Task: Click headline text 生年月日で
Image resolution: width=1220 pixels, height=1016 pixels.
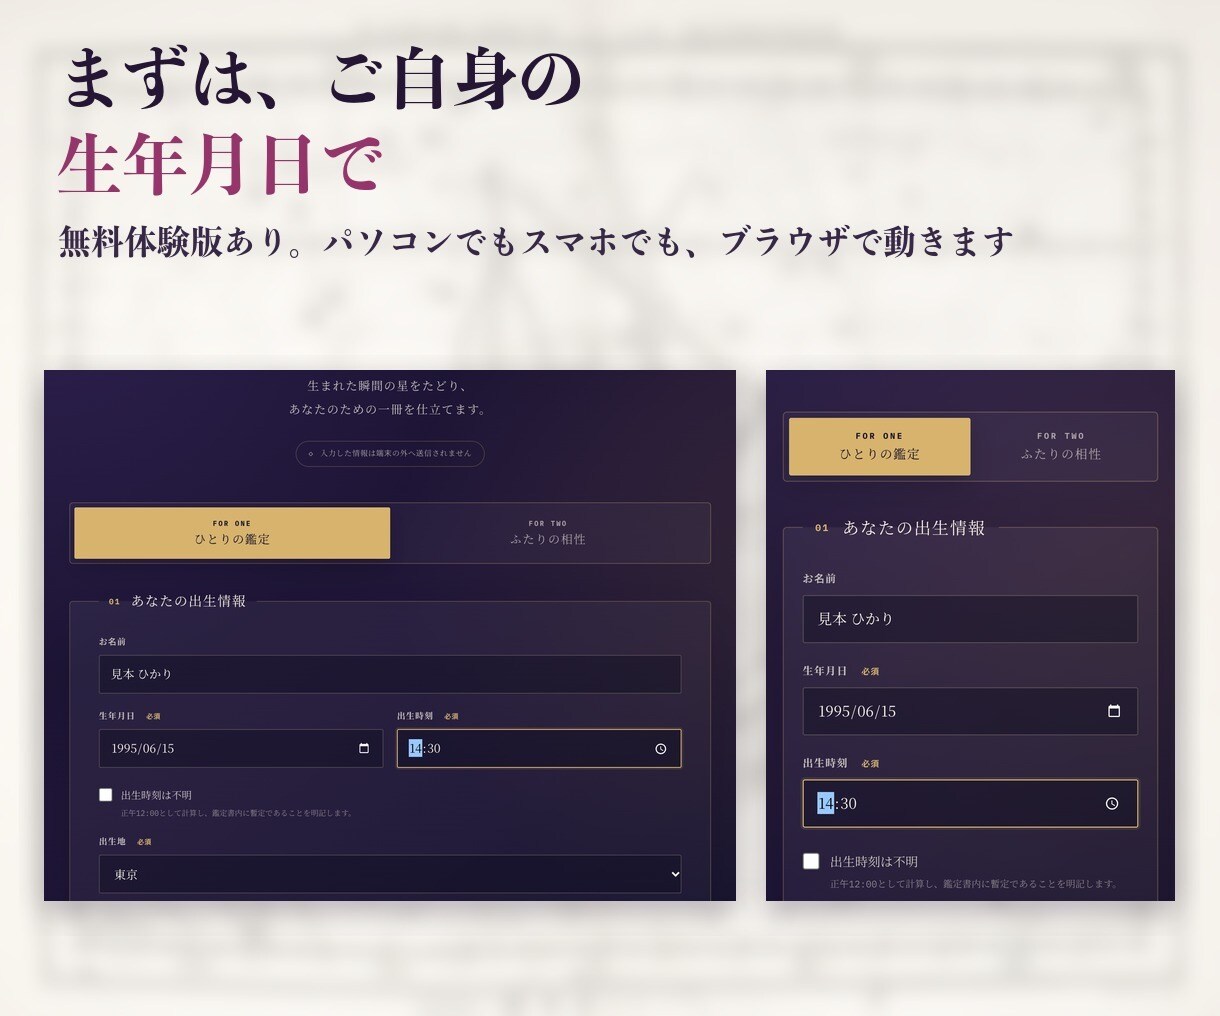Action: tap(221, 165)
